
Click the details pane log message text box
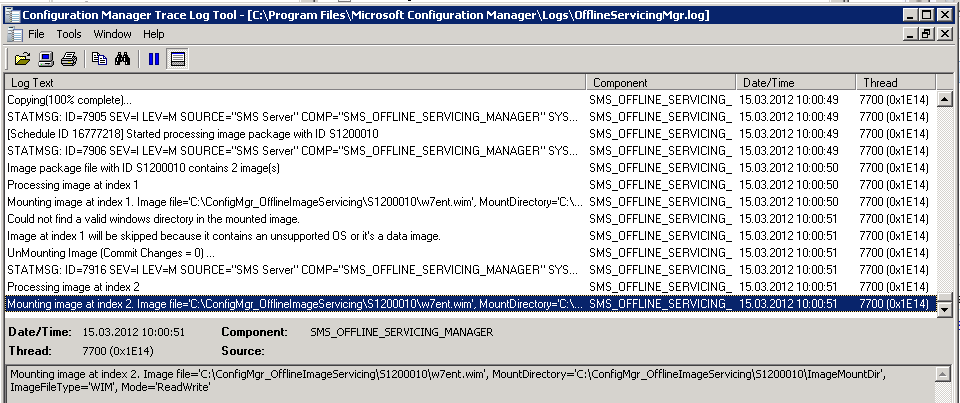click(471, 383)
